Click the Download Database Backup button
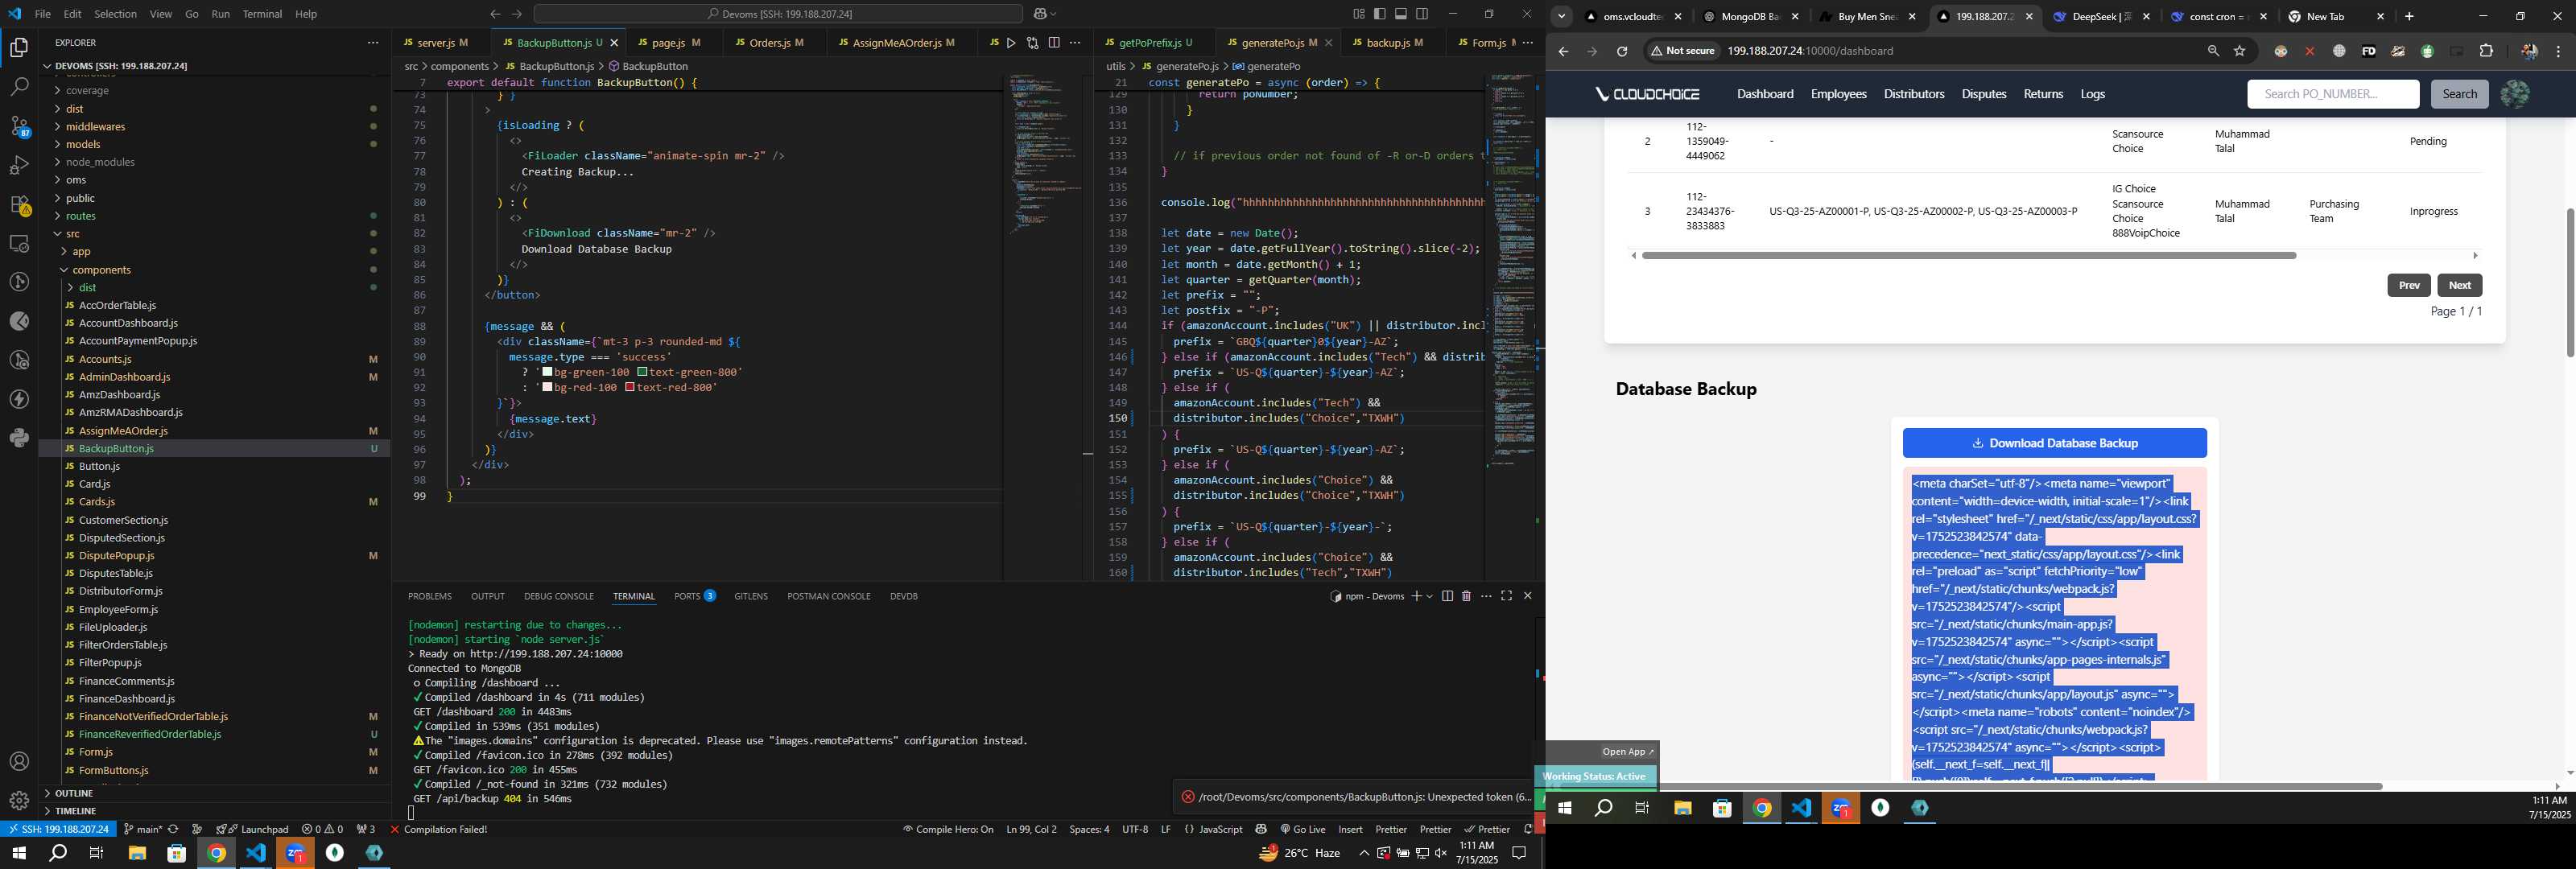2576x869 pixels. pyautogui.click(x=2054, y=443)
